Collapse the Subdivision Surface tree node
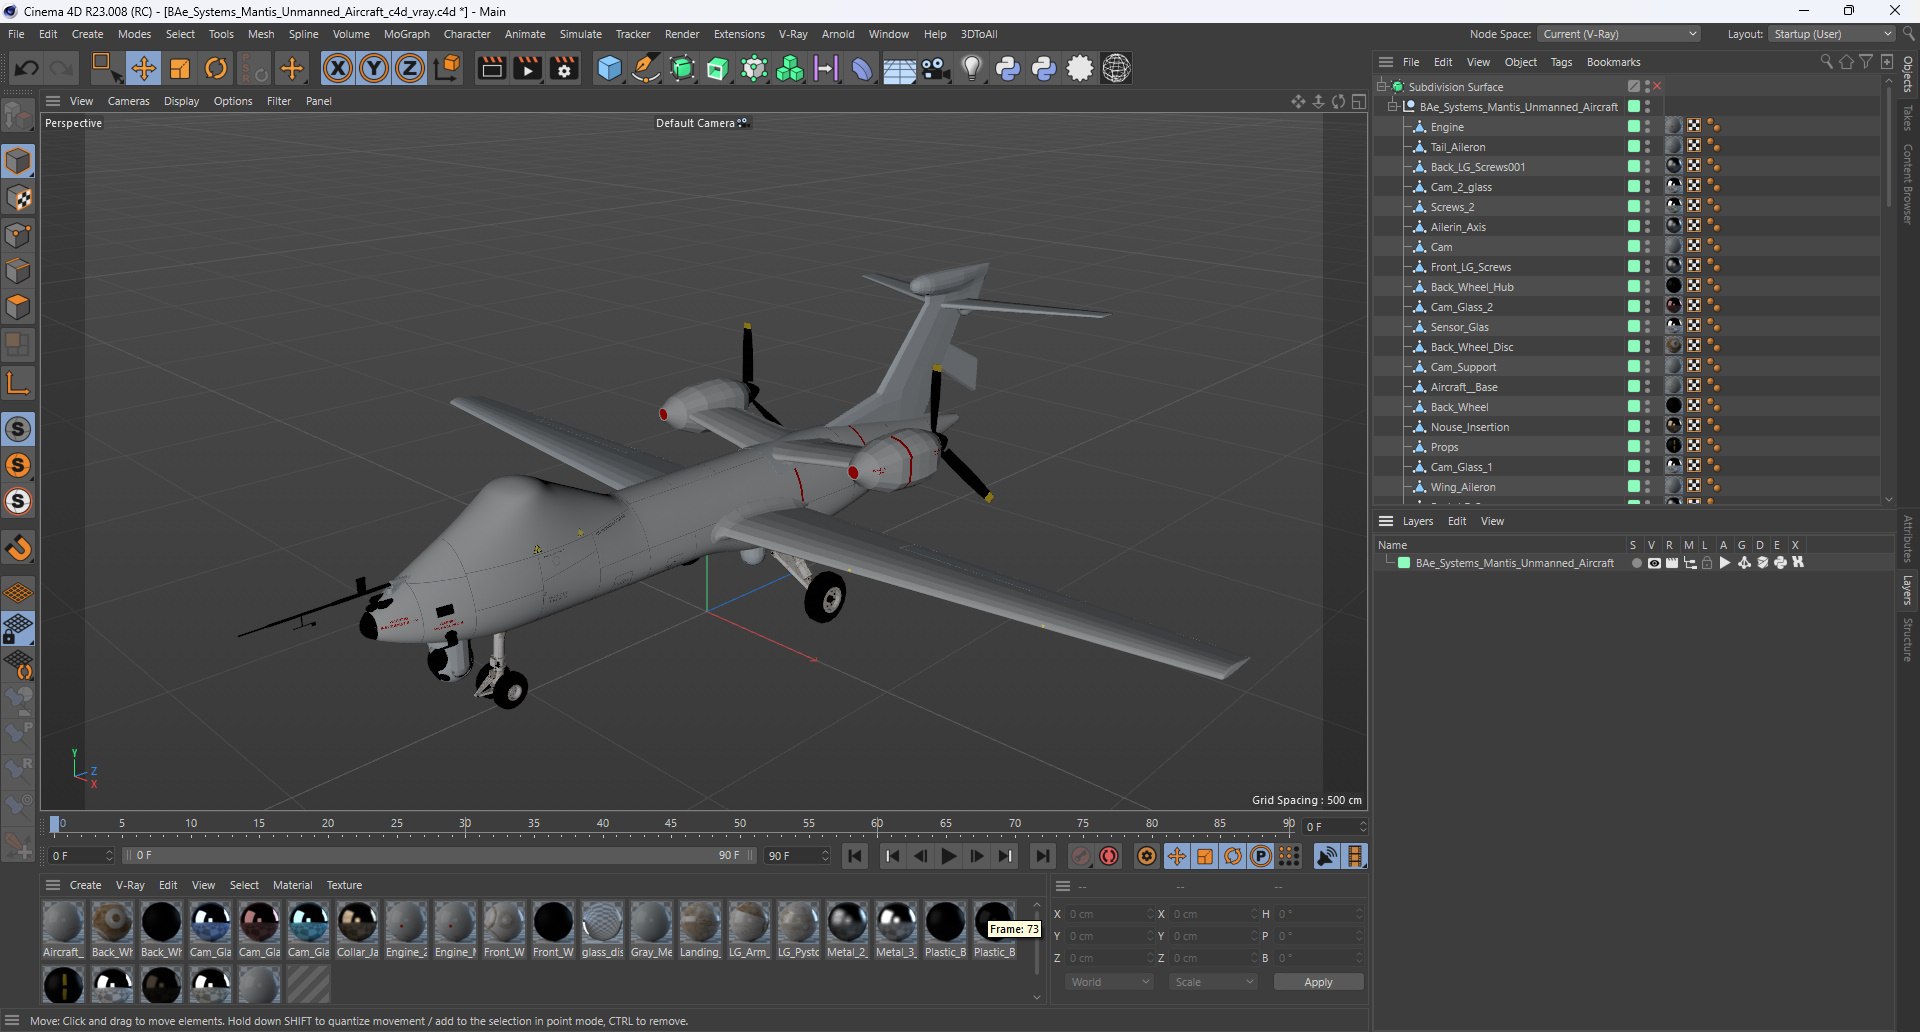The width and height of the screenshot is (1920, 1032). (1382, 87)
